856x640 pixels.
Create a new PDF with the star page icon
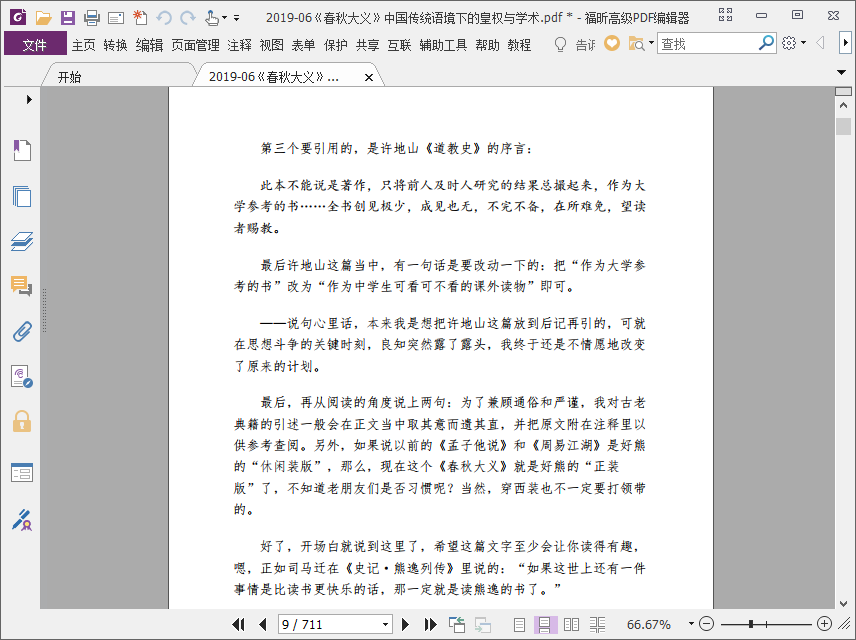click(140, 18)
